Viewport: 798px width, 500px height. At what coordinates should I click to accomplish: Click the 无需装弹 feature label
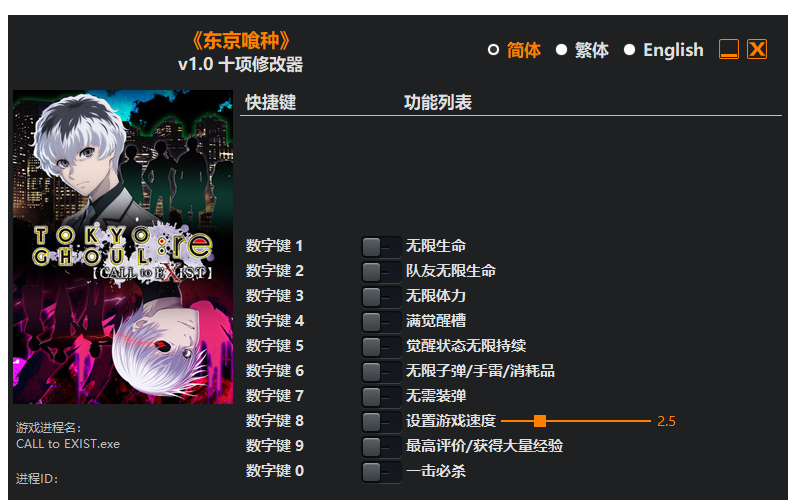coord(436,396)
